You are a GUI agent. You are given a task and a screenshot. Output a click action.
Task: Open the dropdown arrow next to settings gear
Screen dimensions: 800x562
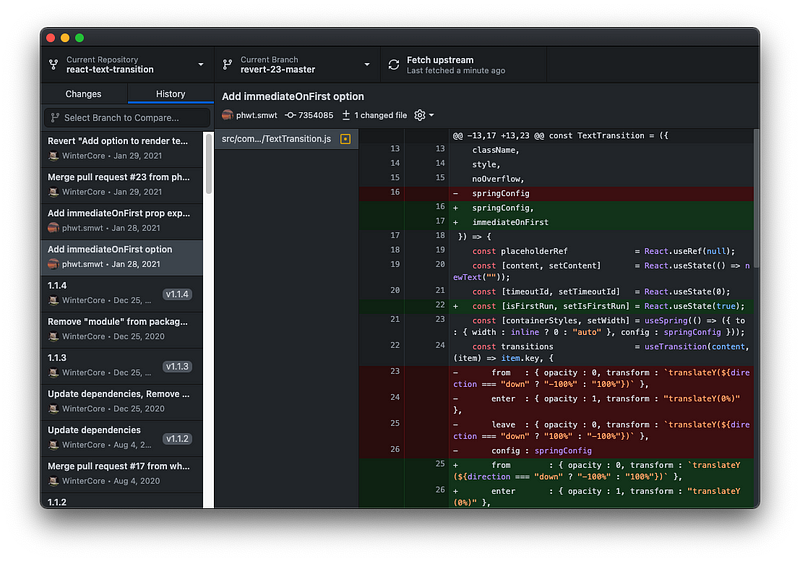(x=432, y=115)
